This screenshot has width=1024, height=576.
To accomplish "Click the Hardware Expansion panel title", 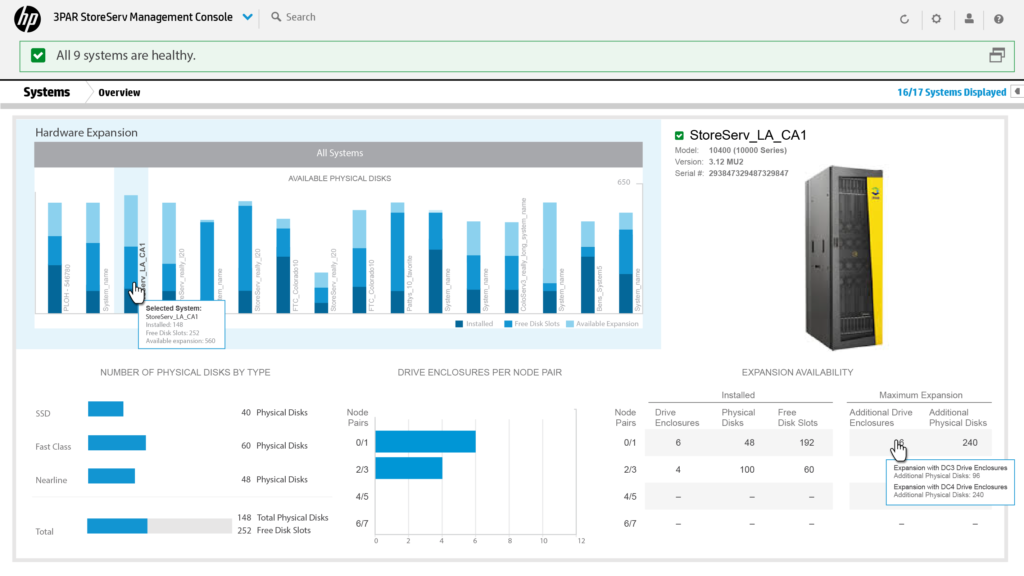I will pos(86,133).
